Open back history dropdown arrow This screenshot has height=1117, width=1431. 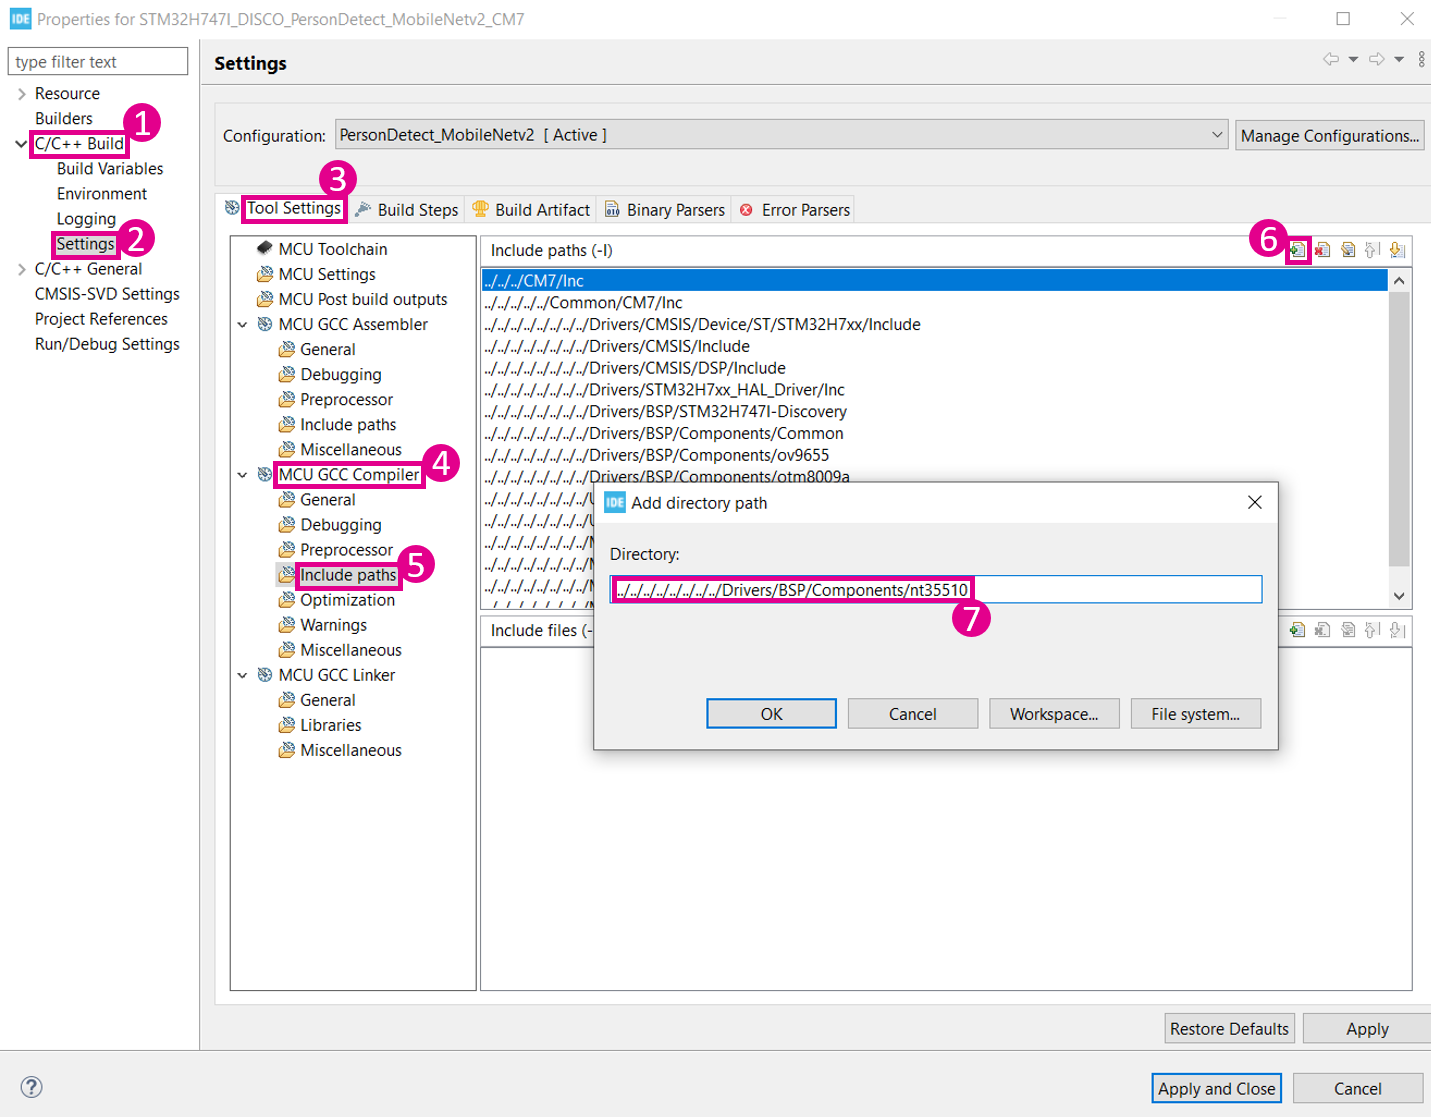point(1353,60)
